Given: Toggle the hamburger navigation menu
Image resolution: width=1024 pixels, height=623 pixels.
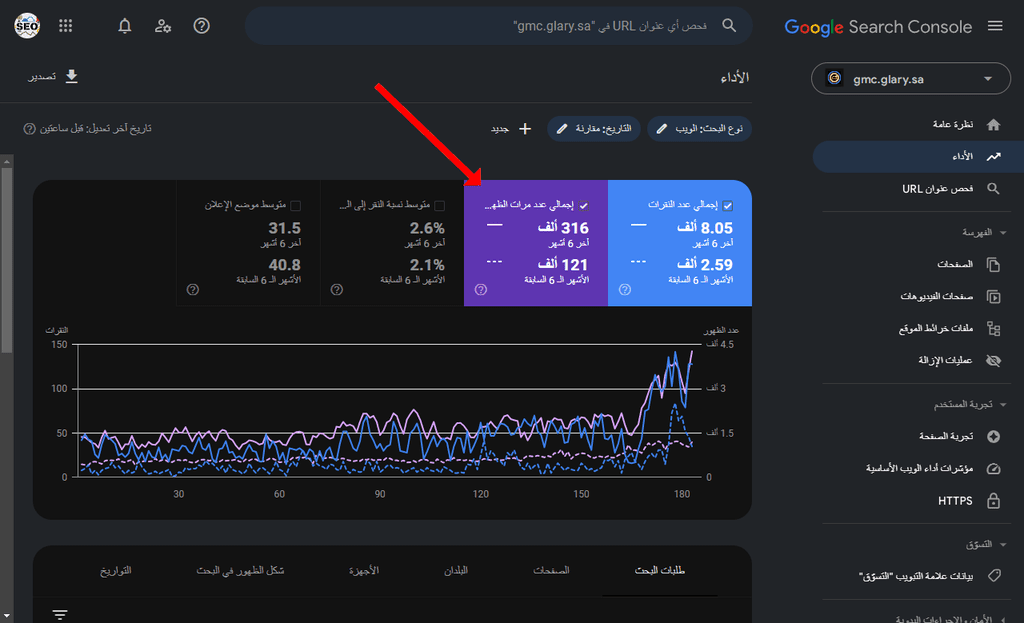Looking at the screenshot, I should 995,26.
